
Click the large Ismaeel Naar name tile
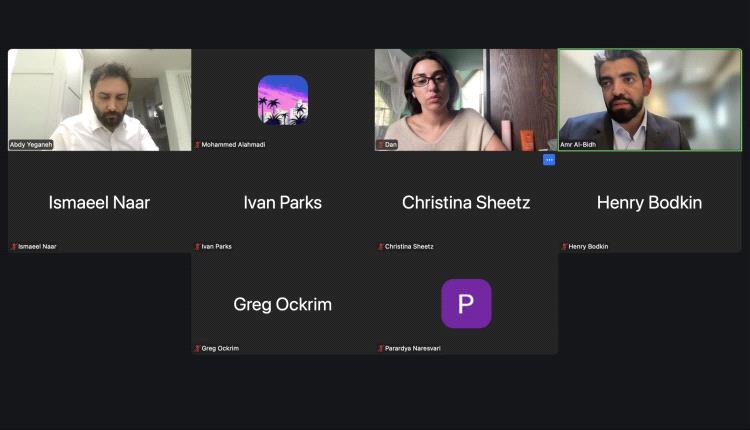click(99, 202)
